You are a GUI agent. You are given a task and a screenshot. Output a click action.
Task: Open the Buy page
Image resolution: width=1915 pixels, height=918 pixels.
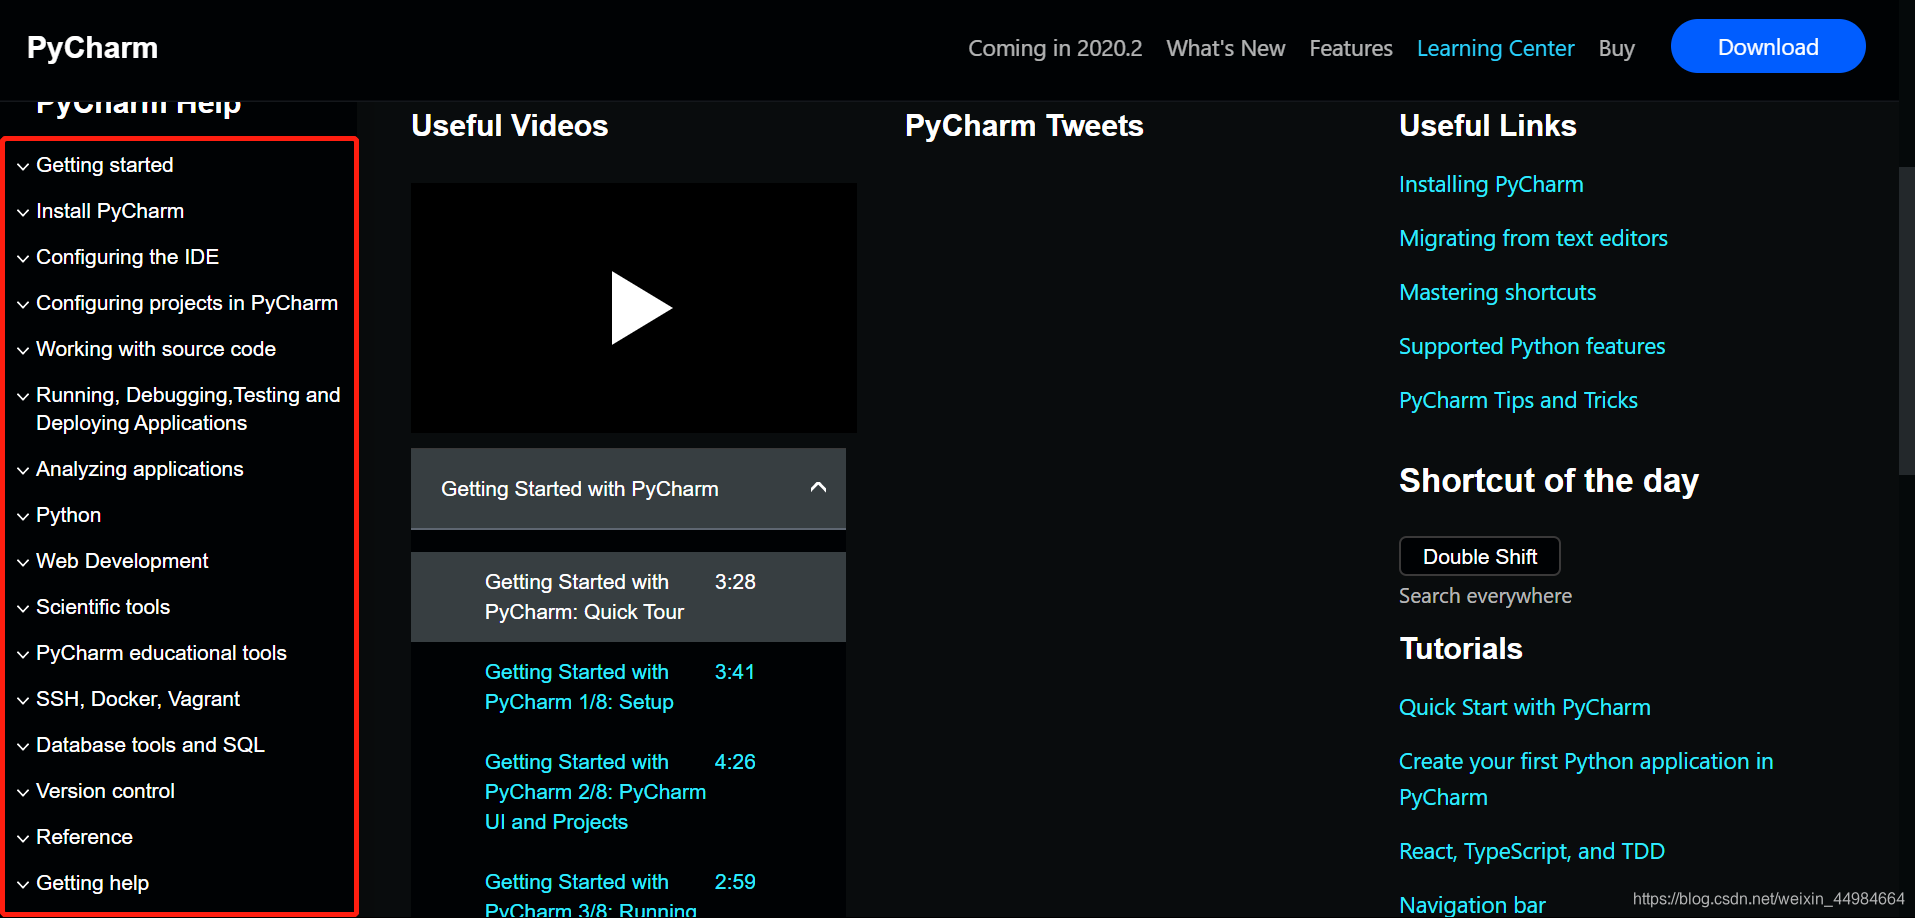pos(1616,48)
